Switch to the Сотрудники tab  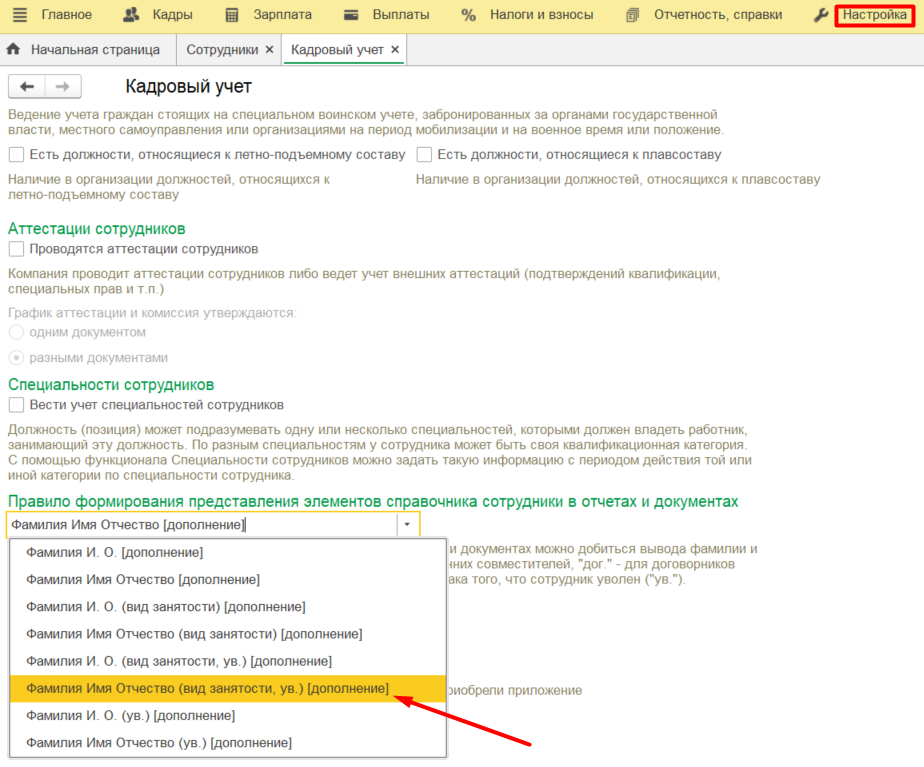(x=222, y=49)
